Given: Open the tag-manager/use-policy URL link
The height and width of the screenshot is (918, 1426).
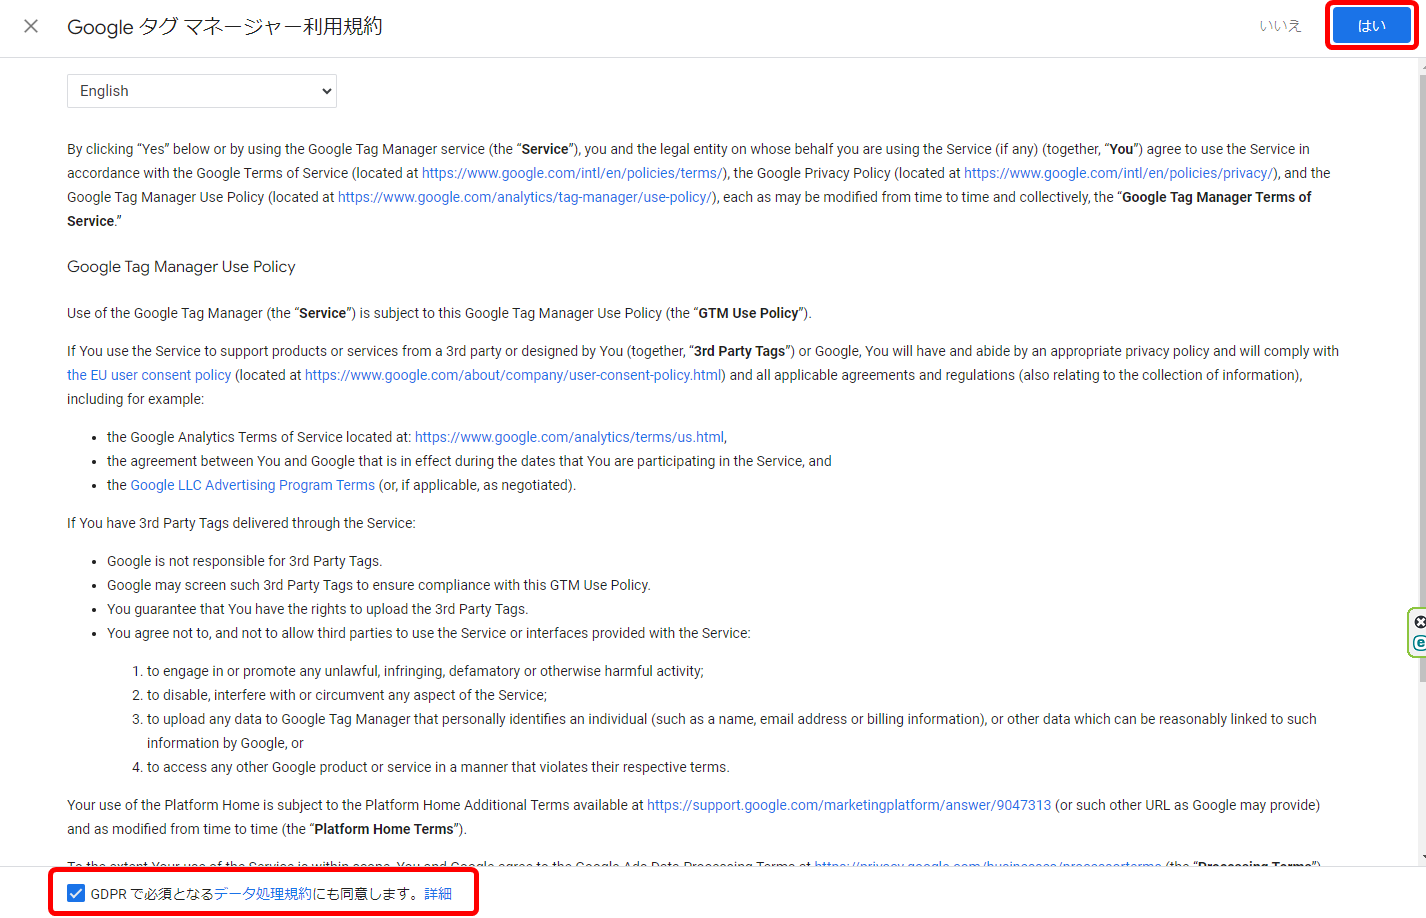Looking at the screenshot, I should 526,197.
